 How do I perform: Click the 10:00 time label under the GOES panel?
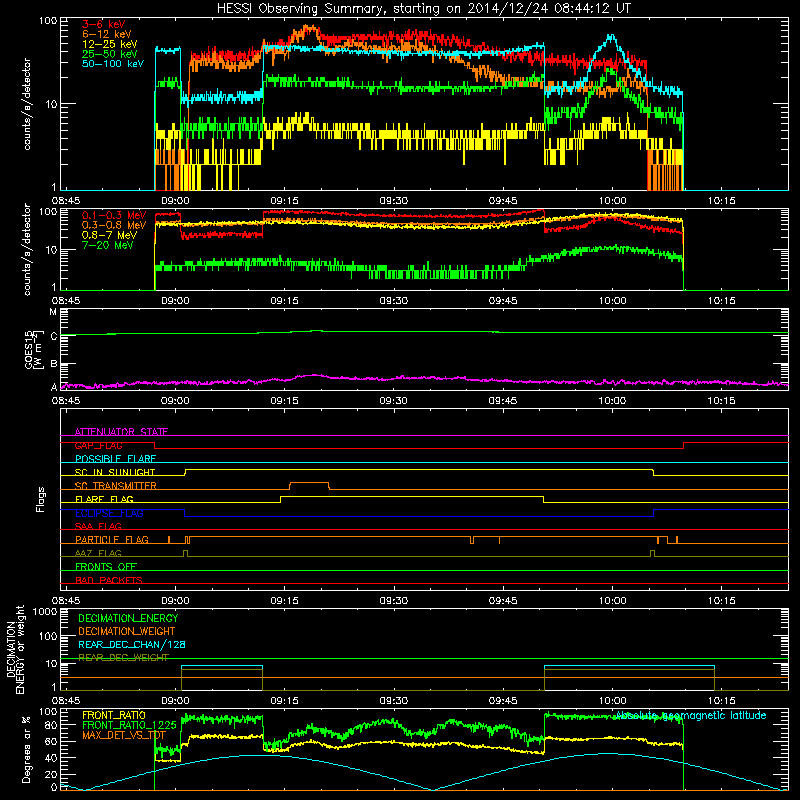coord(612,400)
